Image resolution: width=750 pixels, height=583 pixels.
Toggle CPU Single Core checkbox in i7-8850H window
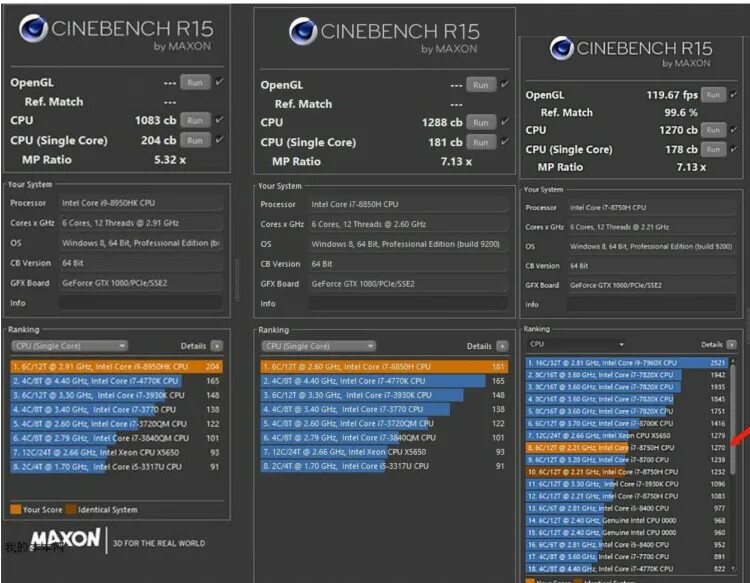point(505,142)
